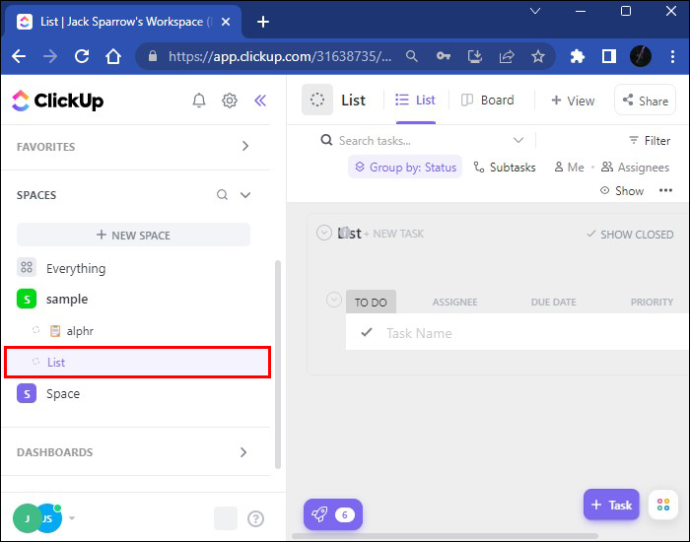Click the browser zoom magnifier icon
Image resolution: width=690 pixels, height=542 pixels.
411,56
